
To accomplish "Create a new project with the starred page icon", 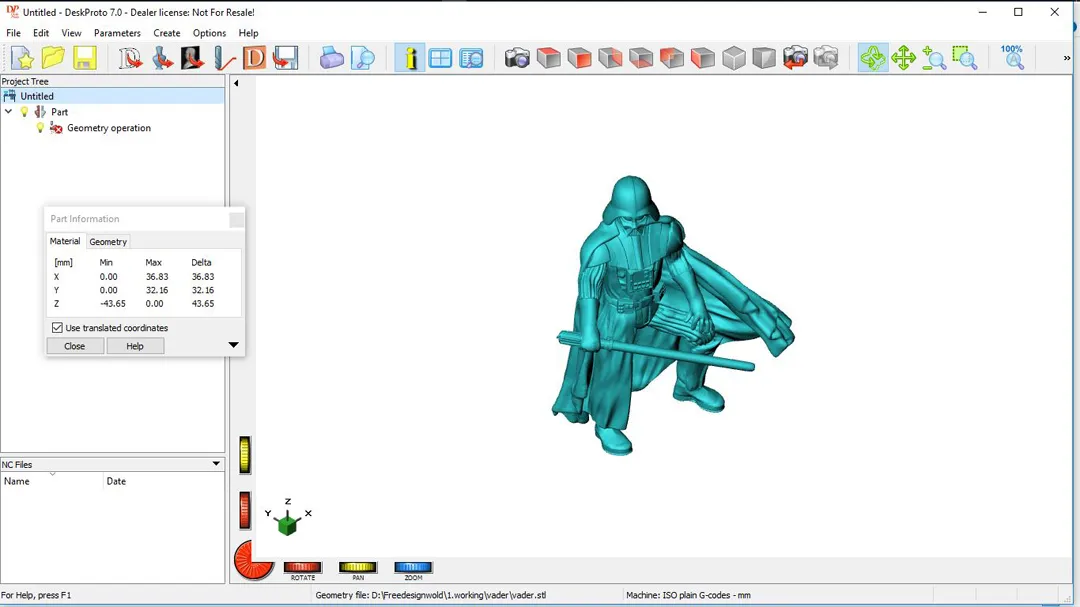I will [x=23, y=58].
